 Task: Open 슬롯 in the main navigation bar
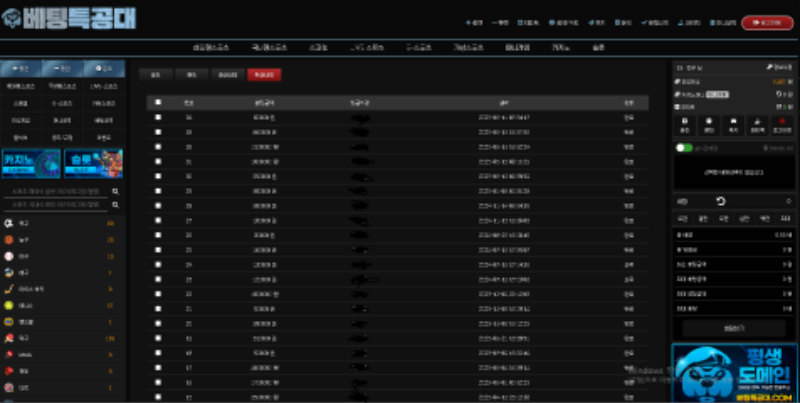tap(598, 47)
